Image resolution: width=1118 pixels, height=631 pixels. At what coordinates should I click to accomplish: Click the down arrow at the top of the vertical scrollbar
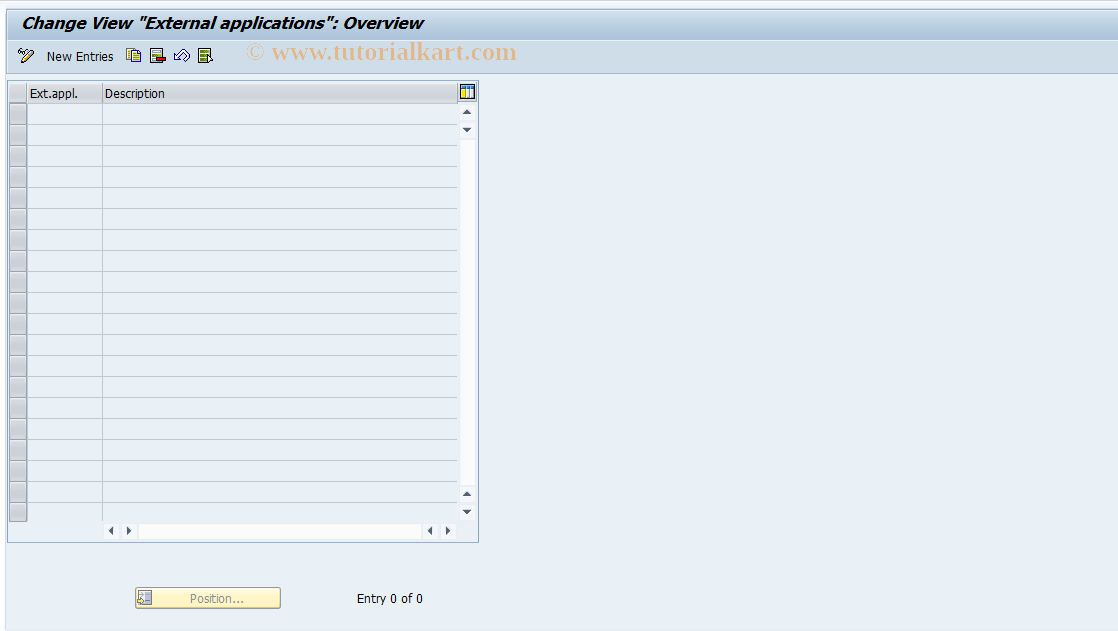click(x=467, y=130)
